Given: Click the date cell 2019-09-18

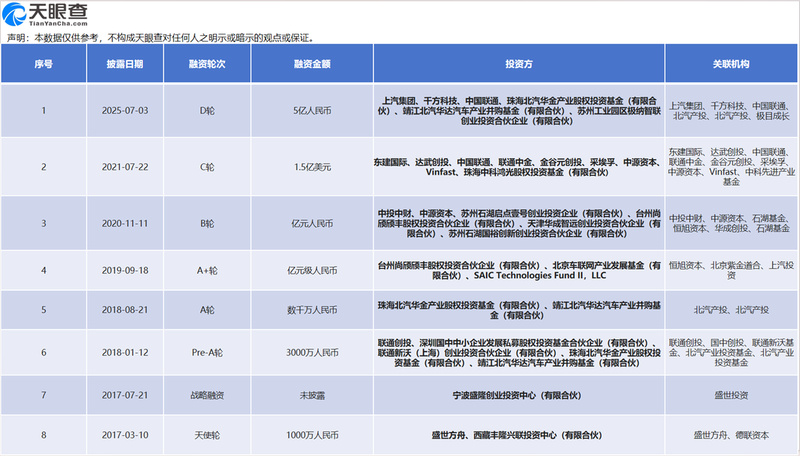Looking at the screenshot, I should pyautogui.click(x=125, y=270).
